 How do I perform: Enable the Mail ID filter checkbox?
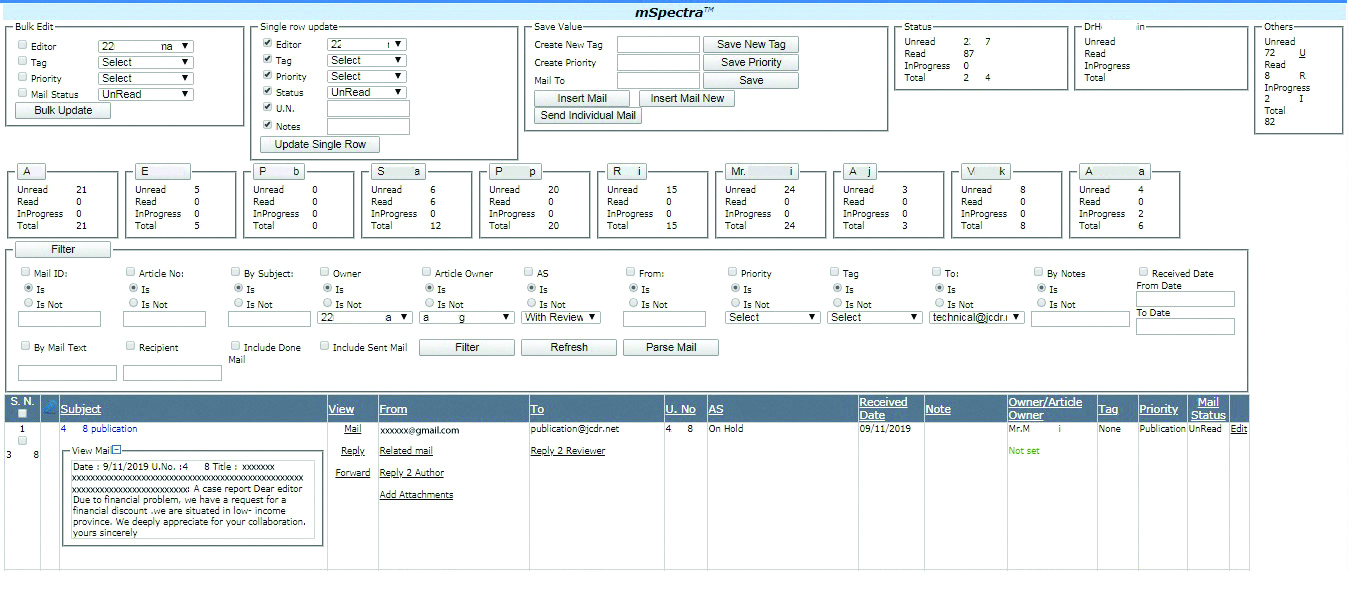26,272
